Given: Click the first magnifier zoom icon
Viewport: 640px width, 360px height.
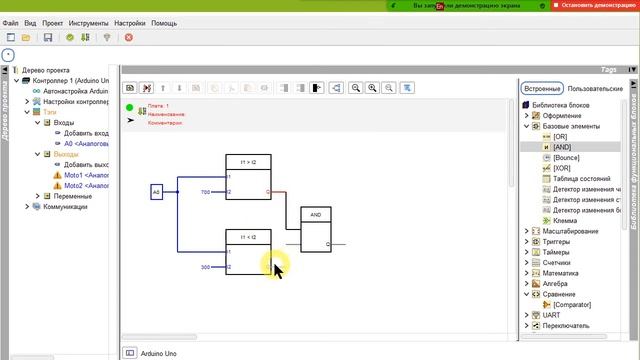Looking at the screenshot, I should (x=356, y=88).
